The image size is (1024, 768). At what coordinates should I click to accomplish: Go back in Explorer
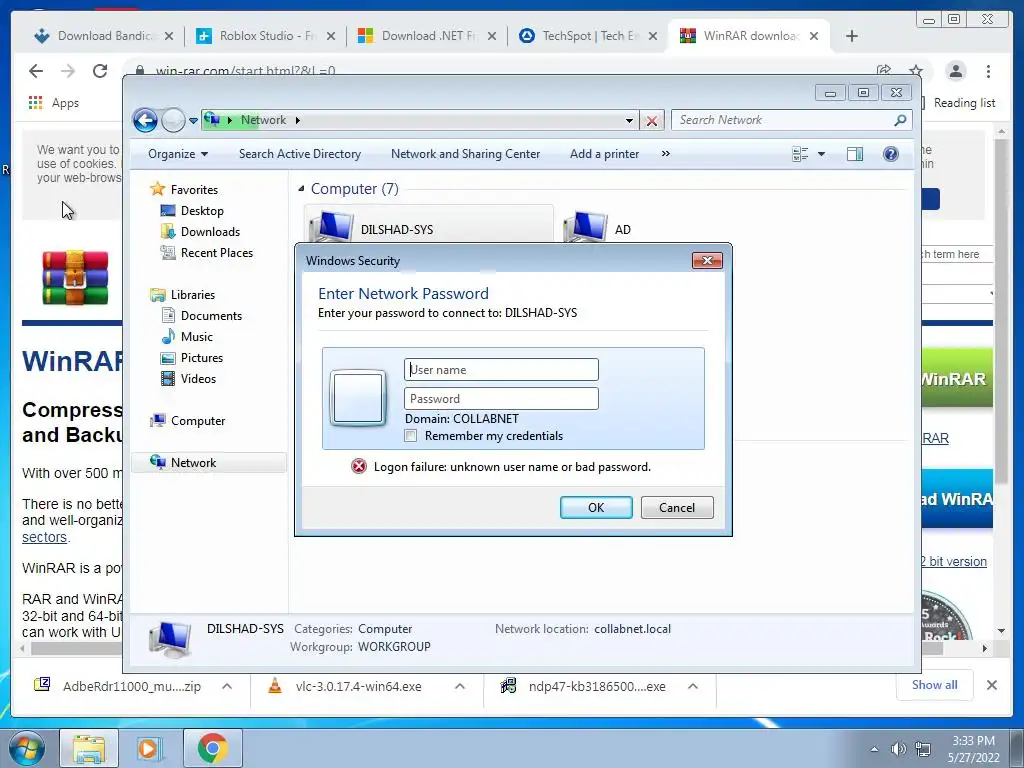[x=145, y=120]
